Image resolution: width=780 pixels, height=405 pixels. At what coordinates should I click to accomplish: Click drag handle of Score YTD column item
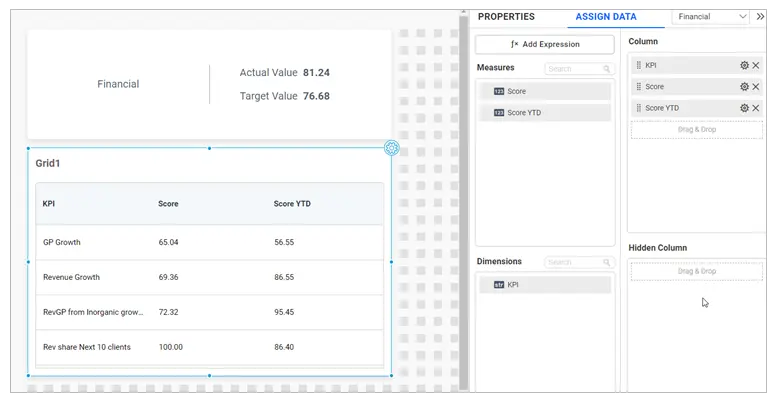[x=639, y=108]
